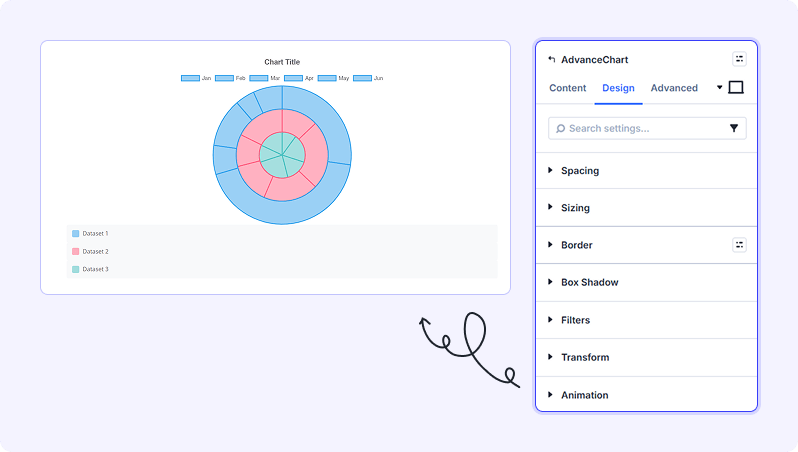Click the Dataset 1 blue color swatch
This screenshot has height=452, width=798.
75,233
